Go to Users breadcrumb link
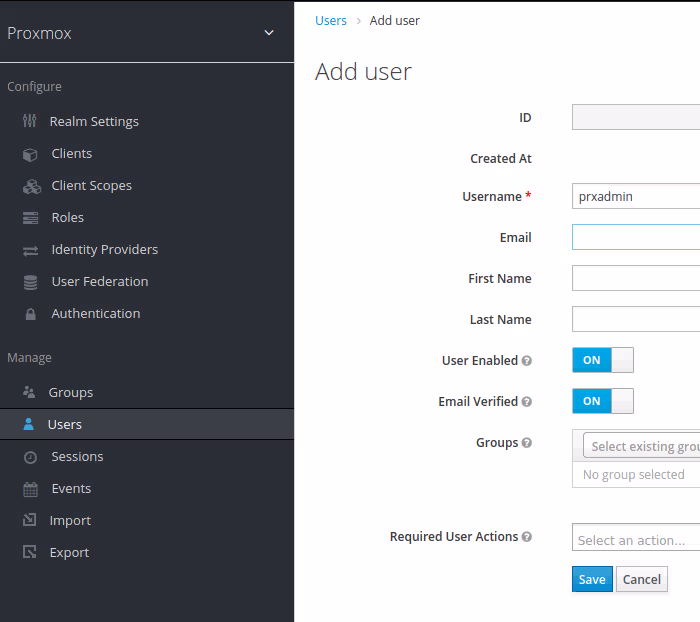Screen dimensions: 700x622 331,20
